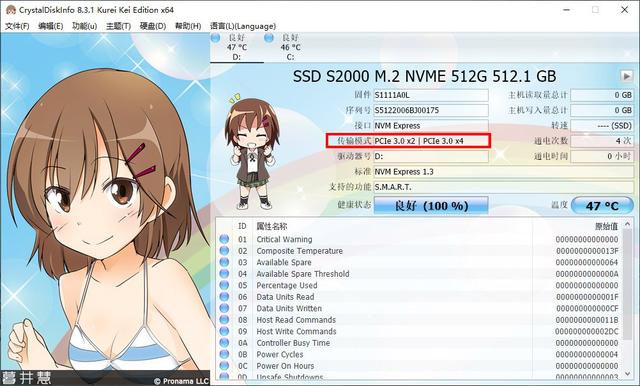Click the status orb for Available Spare row 03

(224, 262)
